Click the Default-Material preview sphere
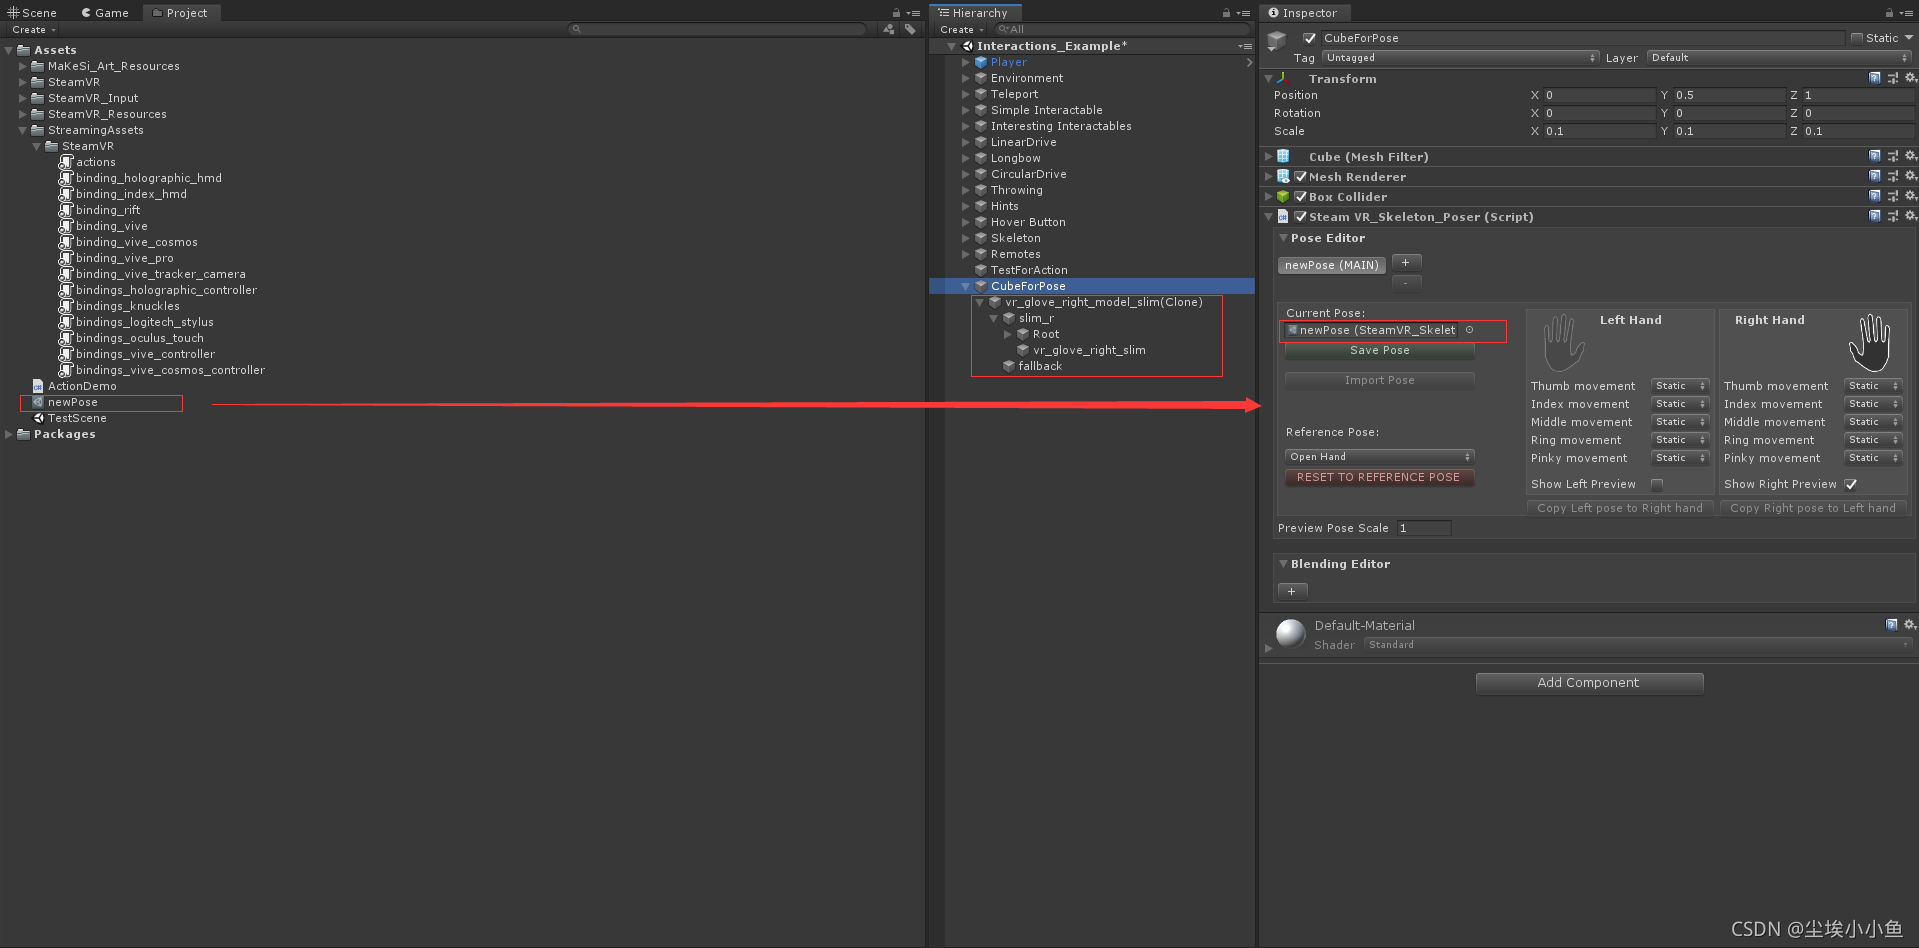This screenshot has width=1919, height=948. pyautogui.click(x=1291, y=633)
